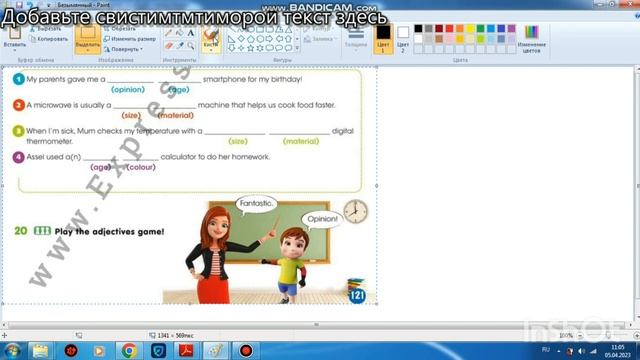640x360 pixels.
Task: Open the Rotate (Повернуть) dropdown
Action: 123,49
